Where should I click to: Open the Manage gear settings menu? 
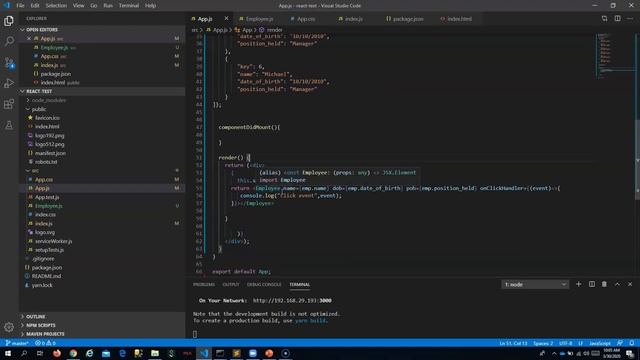point(9,327)
